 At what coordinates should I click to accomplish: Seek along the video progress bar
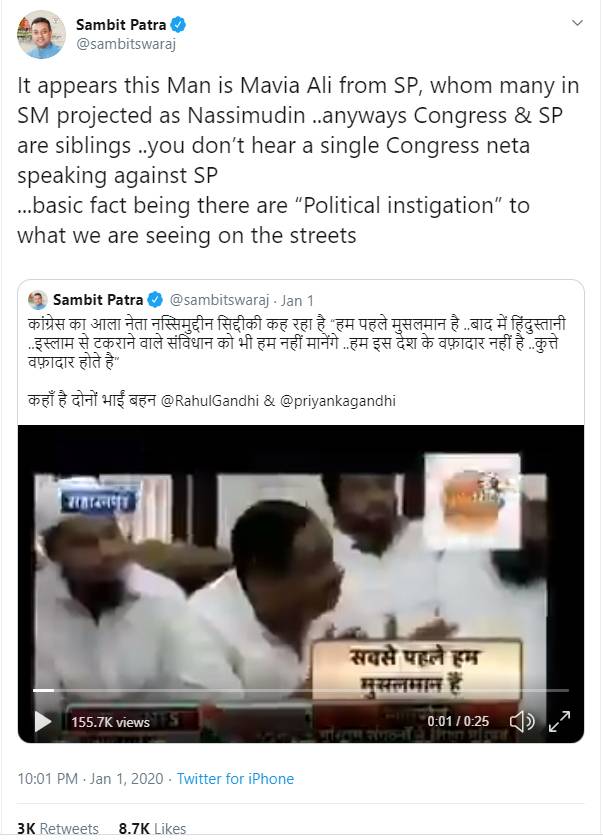300,691
